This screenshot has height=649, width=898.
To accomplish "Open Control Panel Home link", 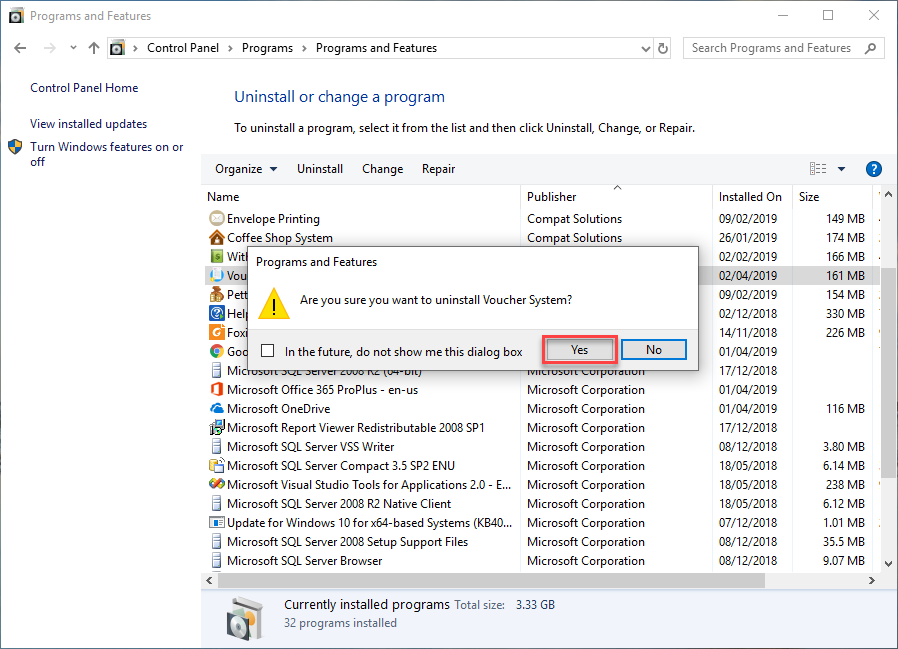I will pos(84,88).
